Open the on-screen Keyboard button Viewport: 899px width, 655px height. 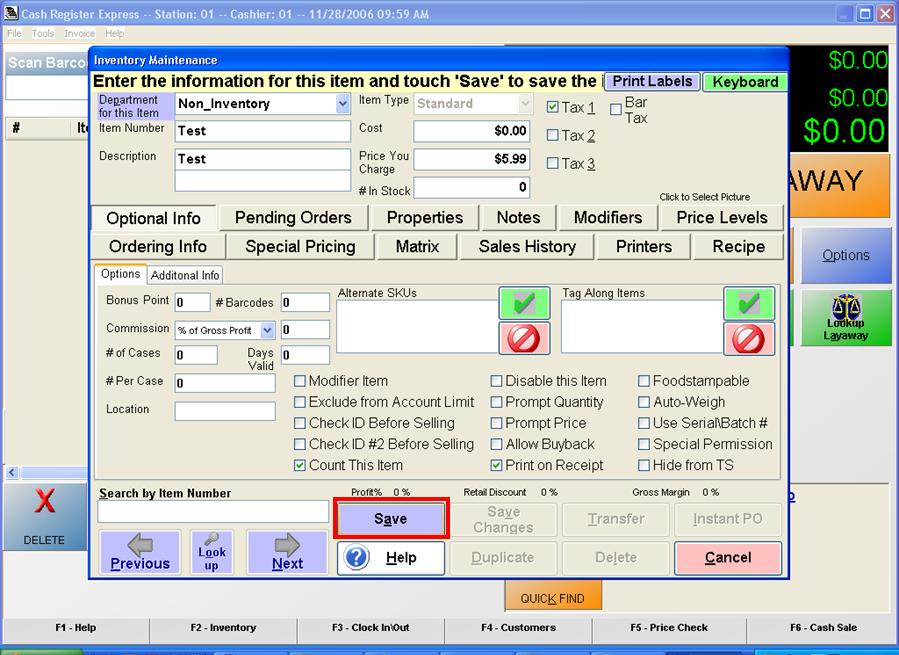coord(745,81)
